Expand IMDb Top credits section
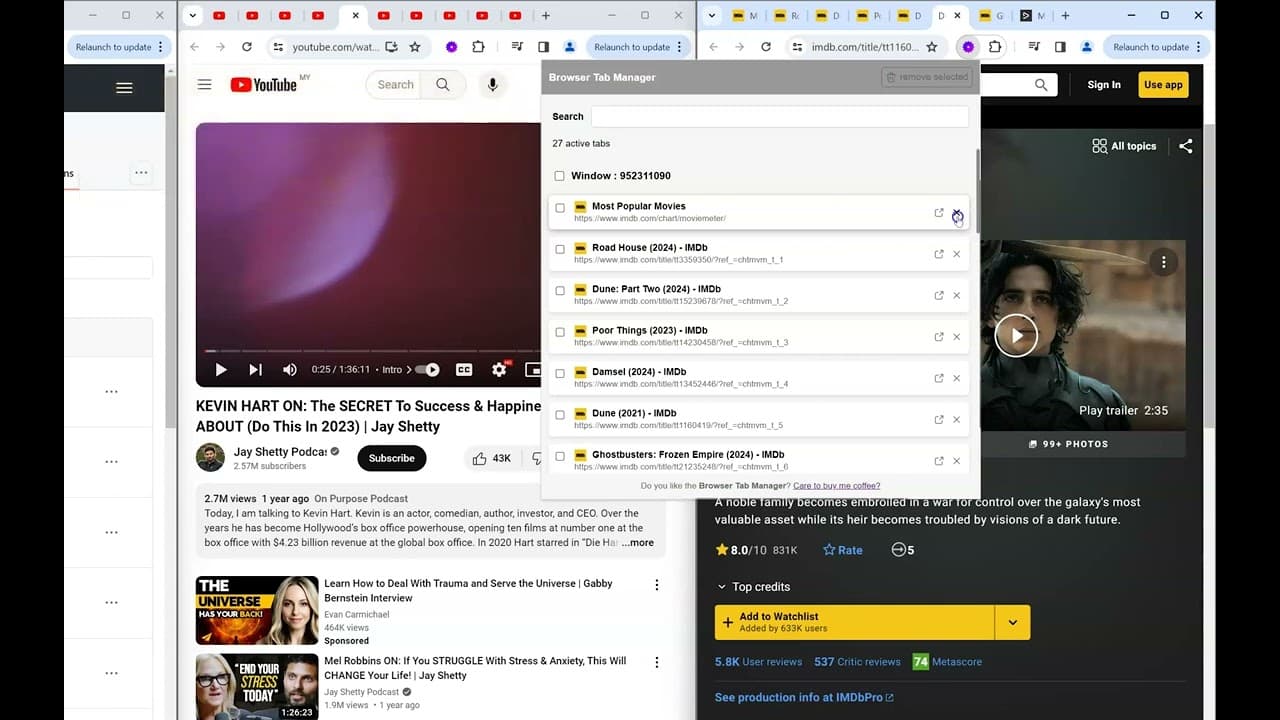This screenshot has width=1280, height=720. tap(753, 587)
